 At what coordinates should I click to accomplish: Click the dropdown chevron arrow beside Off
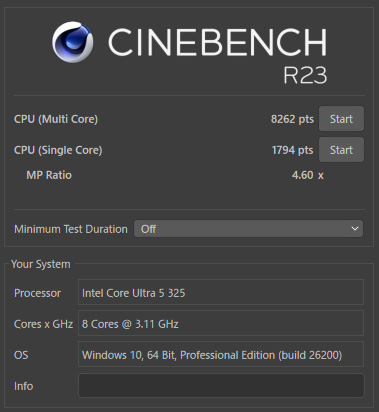(x=355, y=229)
